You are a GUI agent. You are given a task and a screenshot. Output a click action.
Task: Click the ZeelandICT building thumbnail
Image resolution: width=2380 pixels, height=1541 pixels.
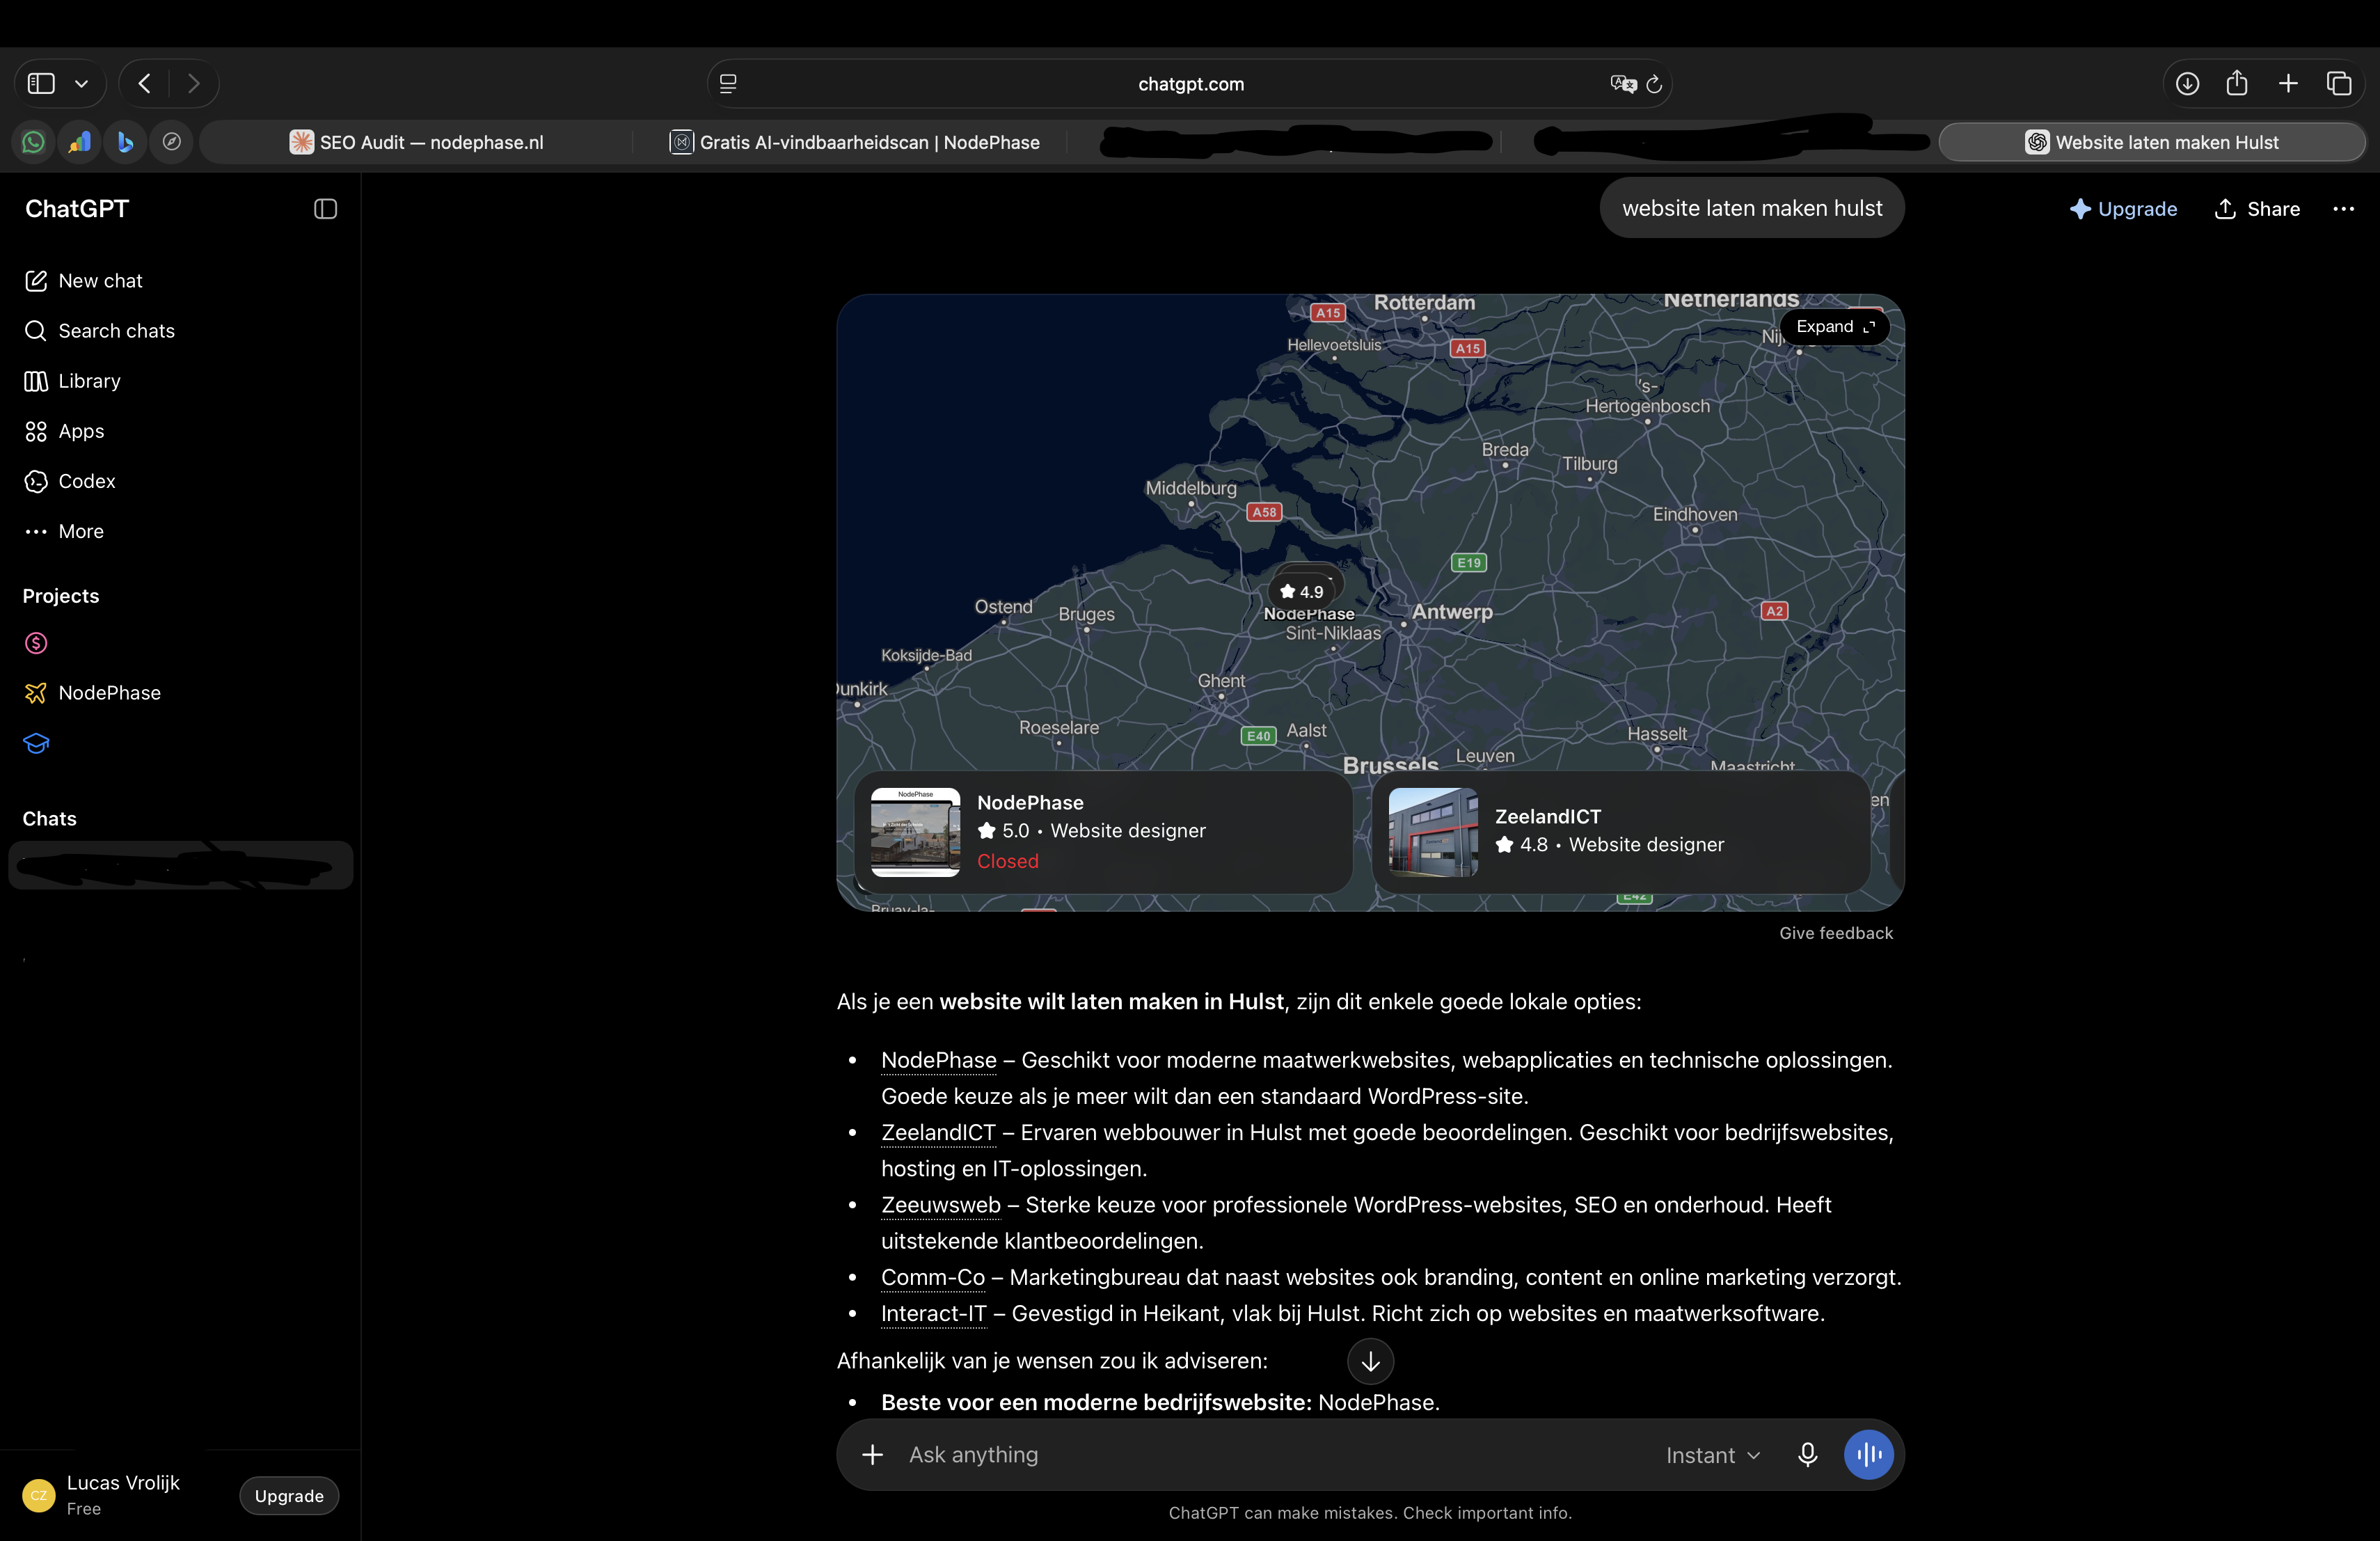tap(1433, 832)
